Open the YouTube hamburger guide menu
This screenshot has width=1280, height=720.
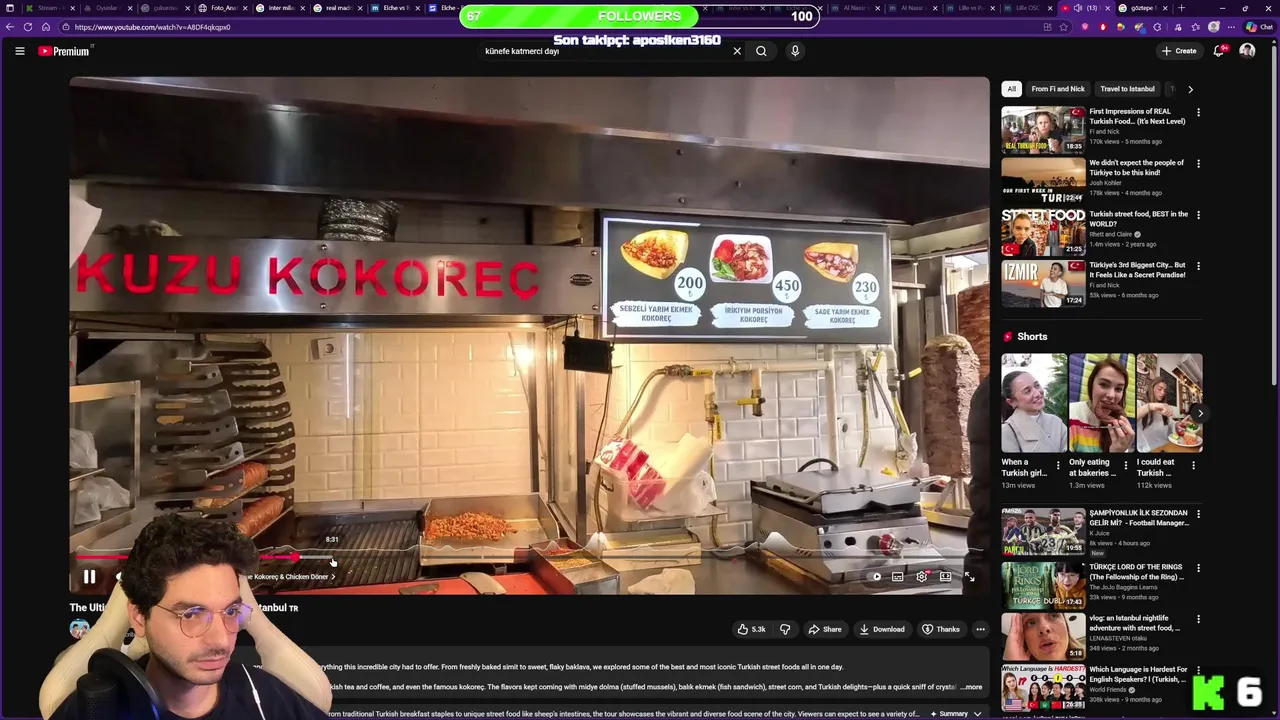[x=19, y=51]
